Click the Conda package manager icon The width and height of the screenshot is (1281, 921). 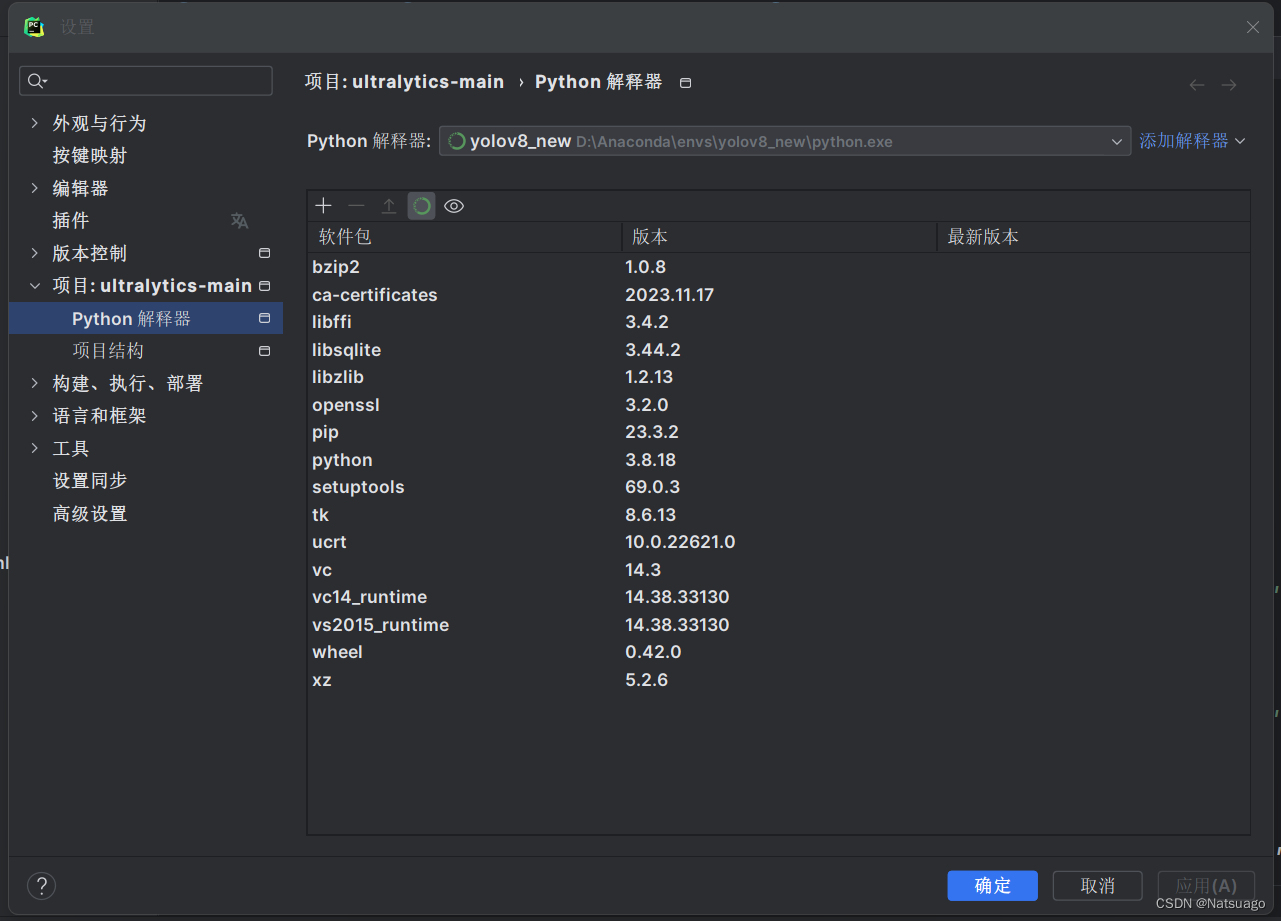point(422,206)
